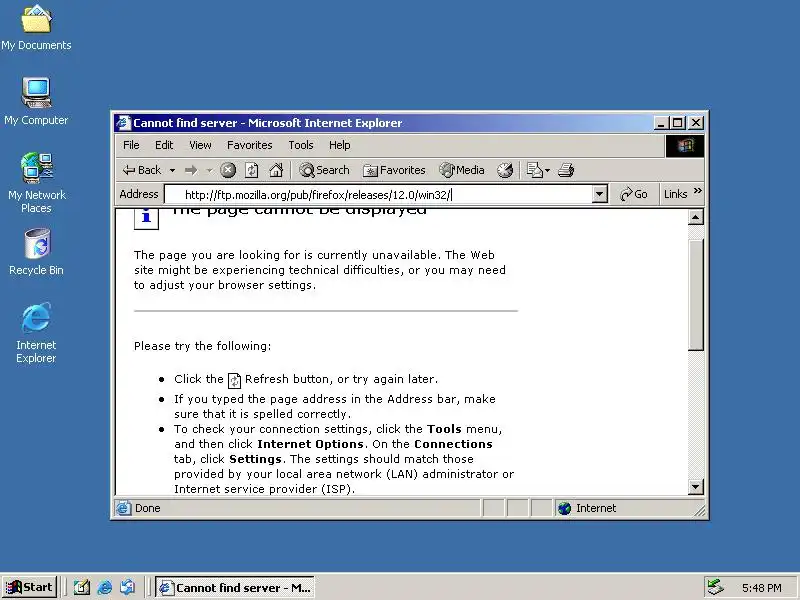Select the My Computer desktop icon
800x600 pixels.
pyautogui.click(x=36, y=102)
